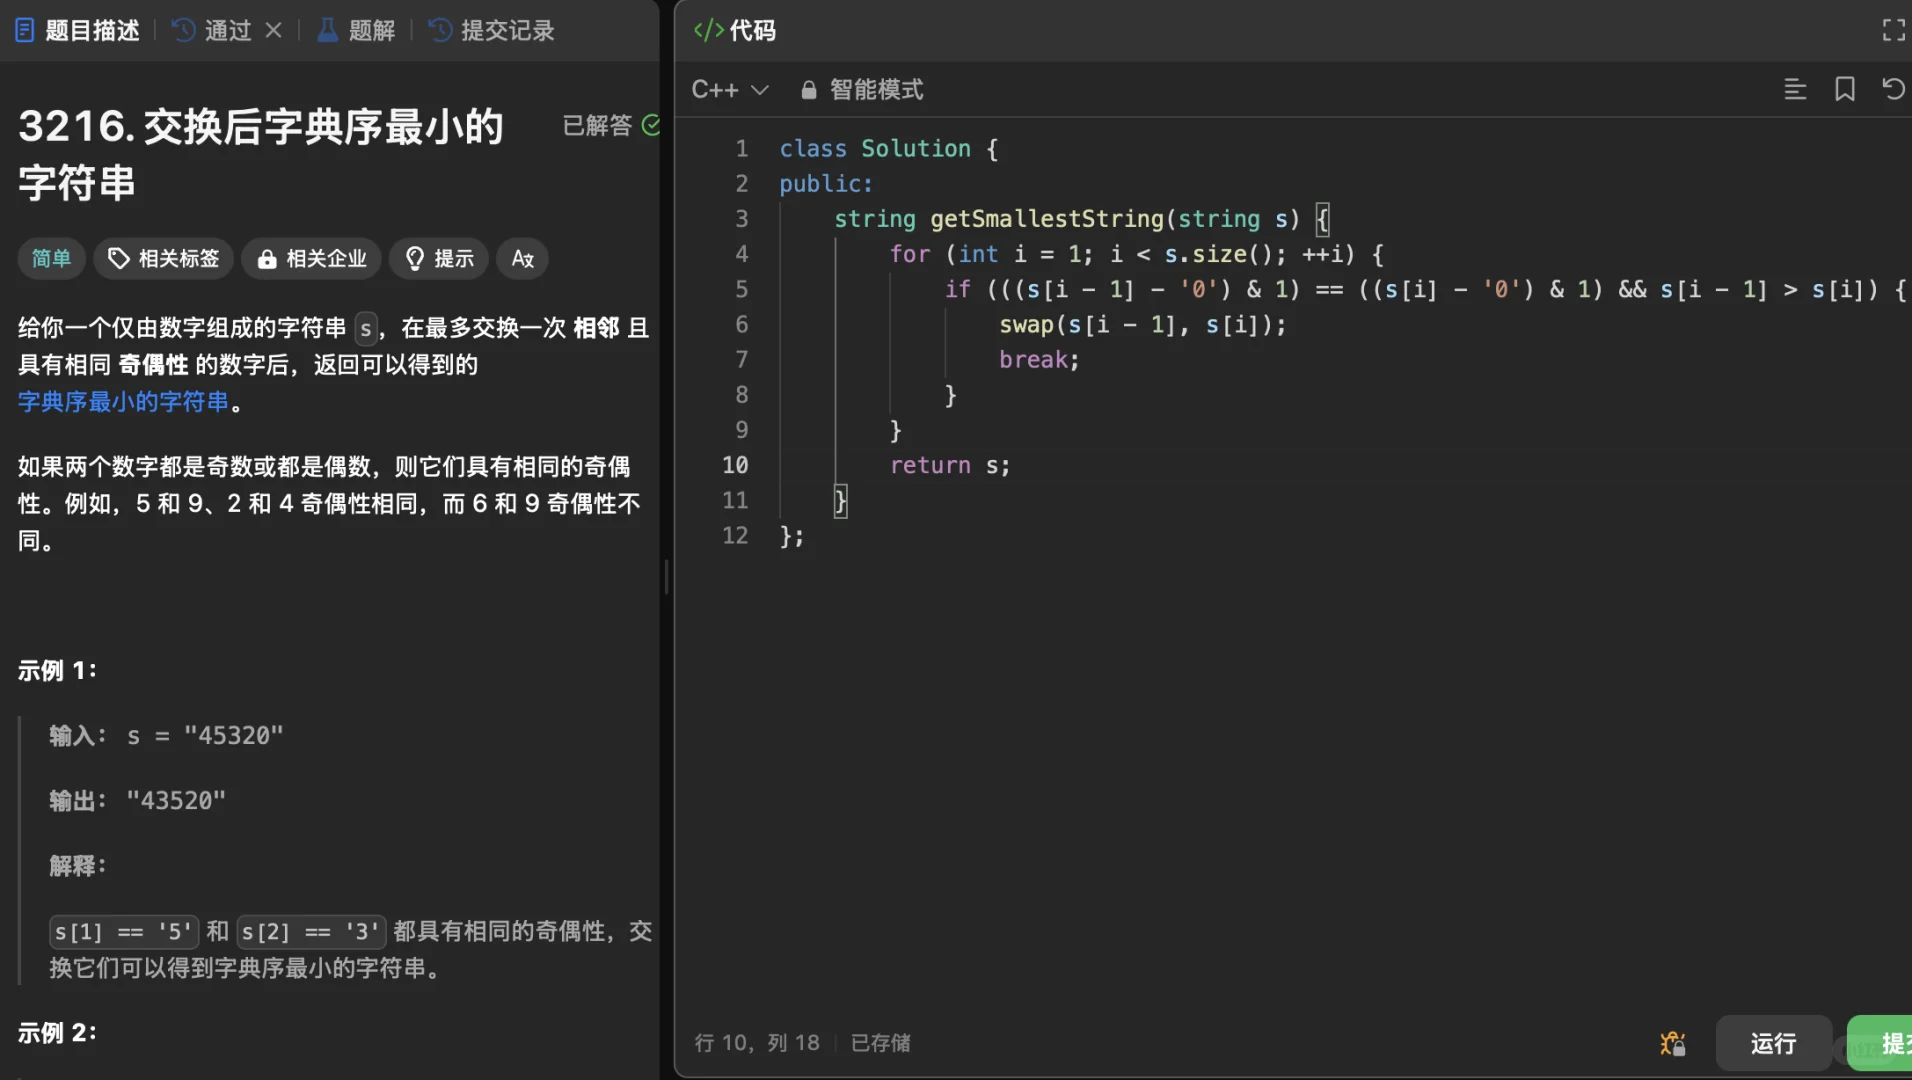Click line number 1 in the gutter
The height and width of the screenshot is (1080, 1912).
[x=741, y=149]
